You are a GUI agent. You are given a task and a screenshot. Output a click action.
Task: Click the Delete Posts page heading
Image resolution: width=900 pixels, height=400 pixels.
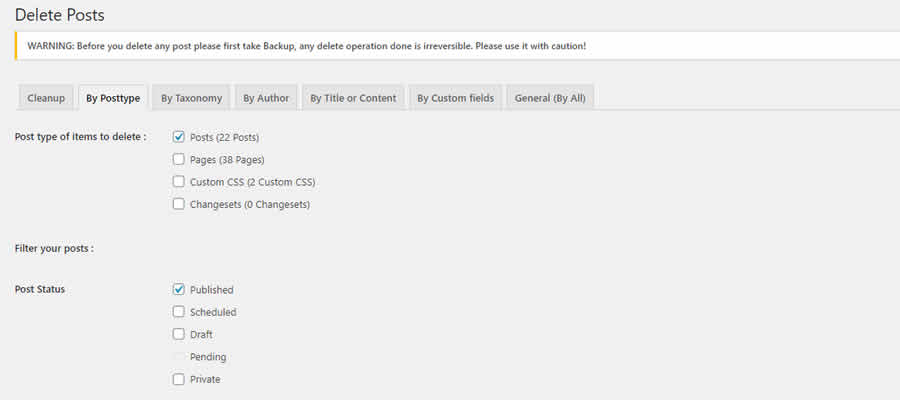coord(60,15)
